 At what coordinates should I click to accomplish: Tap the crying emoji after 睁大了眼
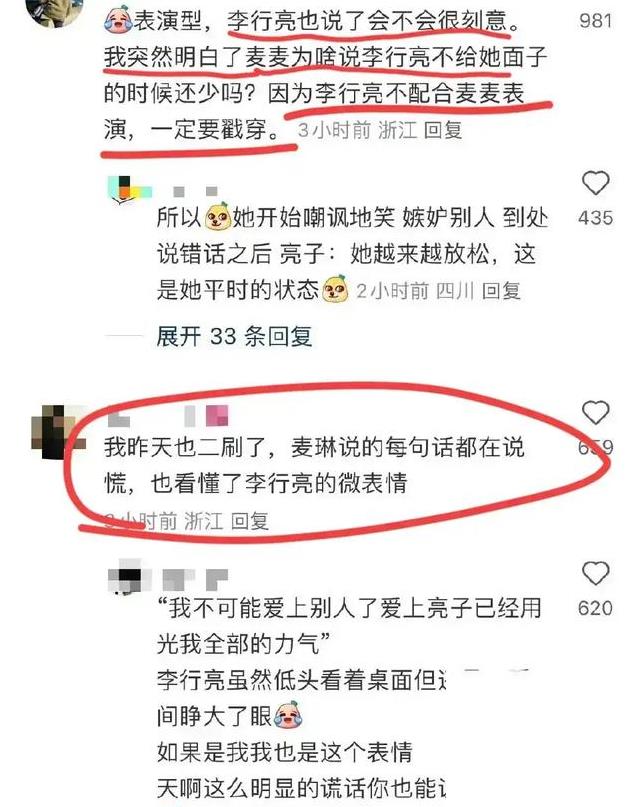288,715
